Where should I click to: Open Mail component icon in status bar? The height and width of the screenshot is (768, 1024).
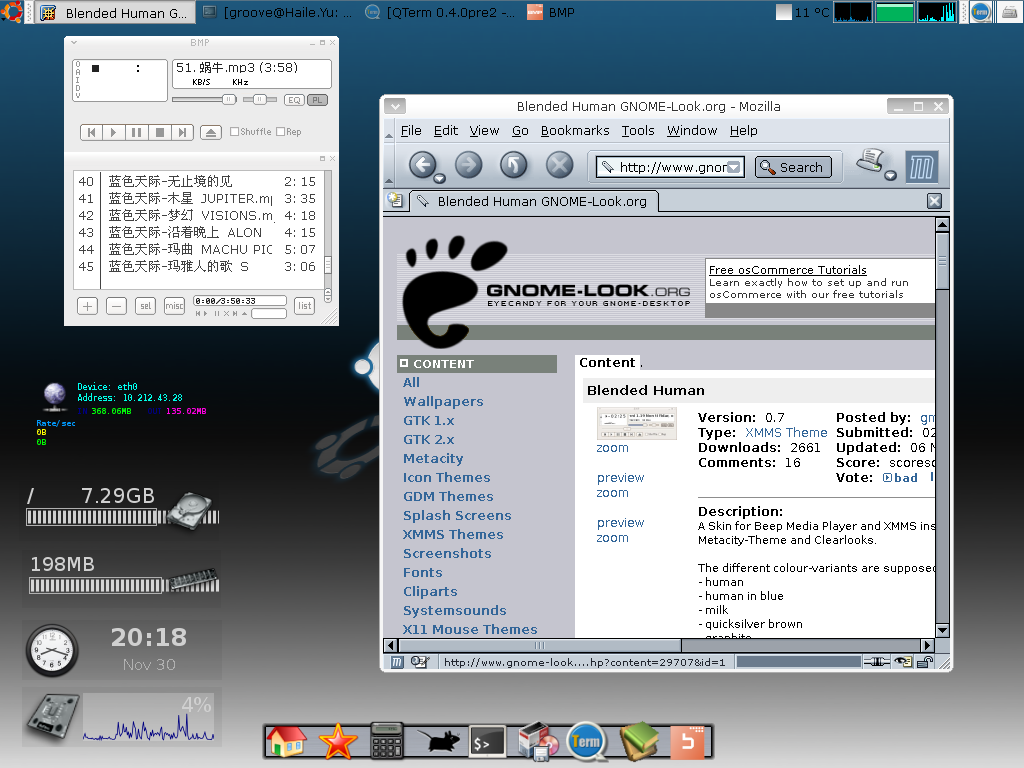click(419, 662)
